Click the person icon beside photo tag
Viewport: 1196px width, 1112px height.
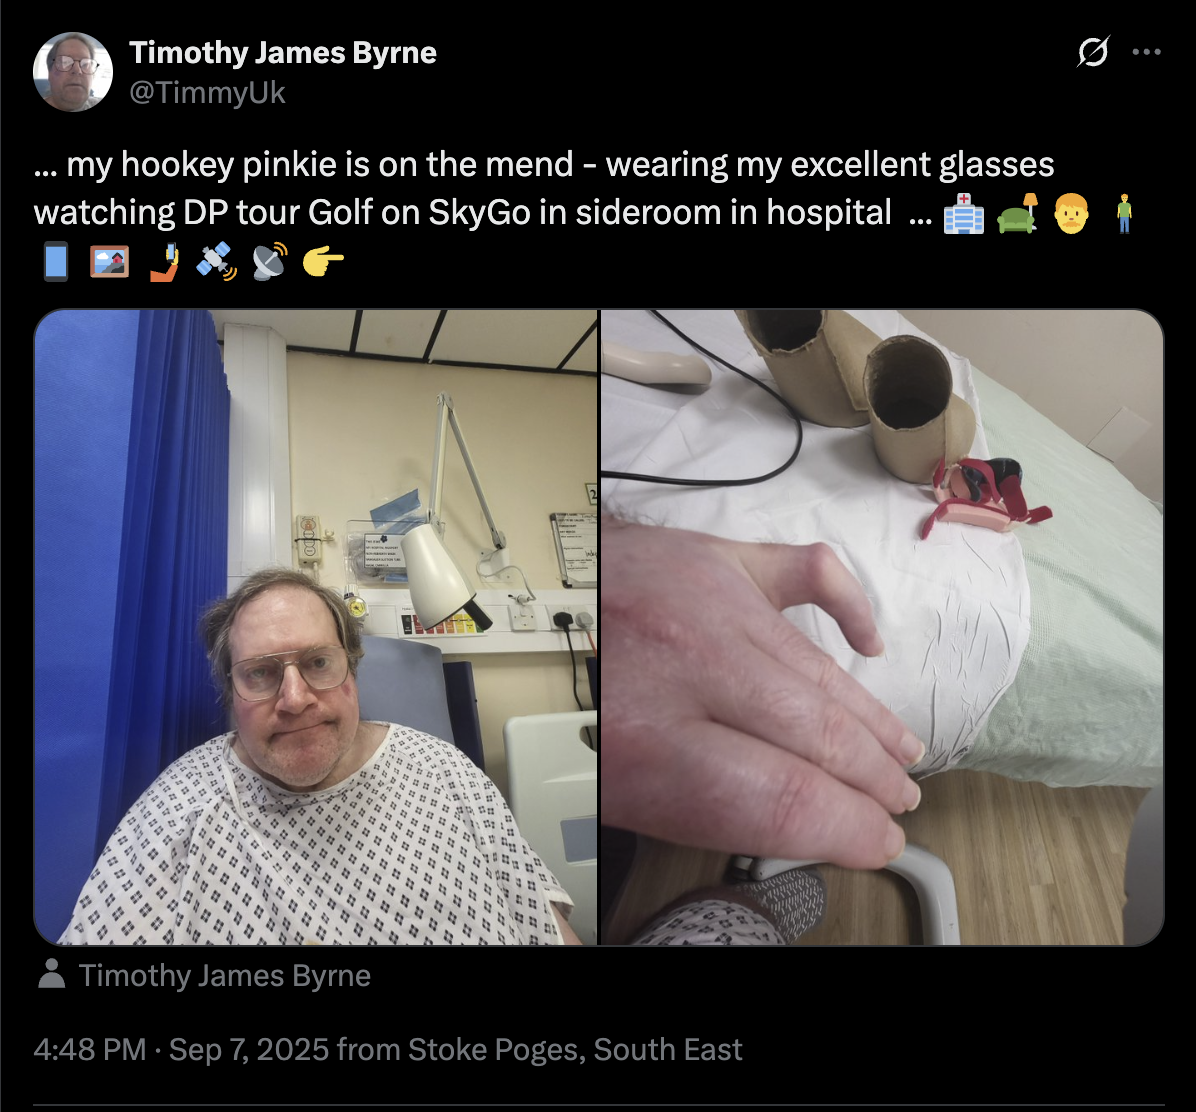[x=52, y=974]
